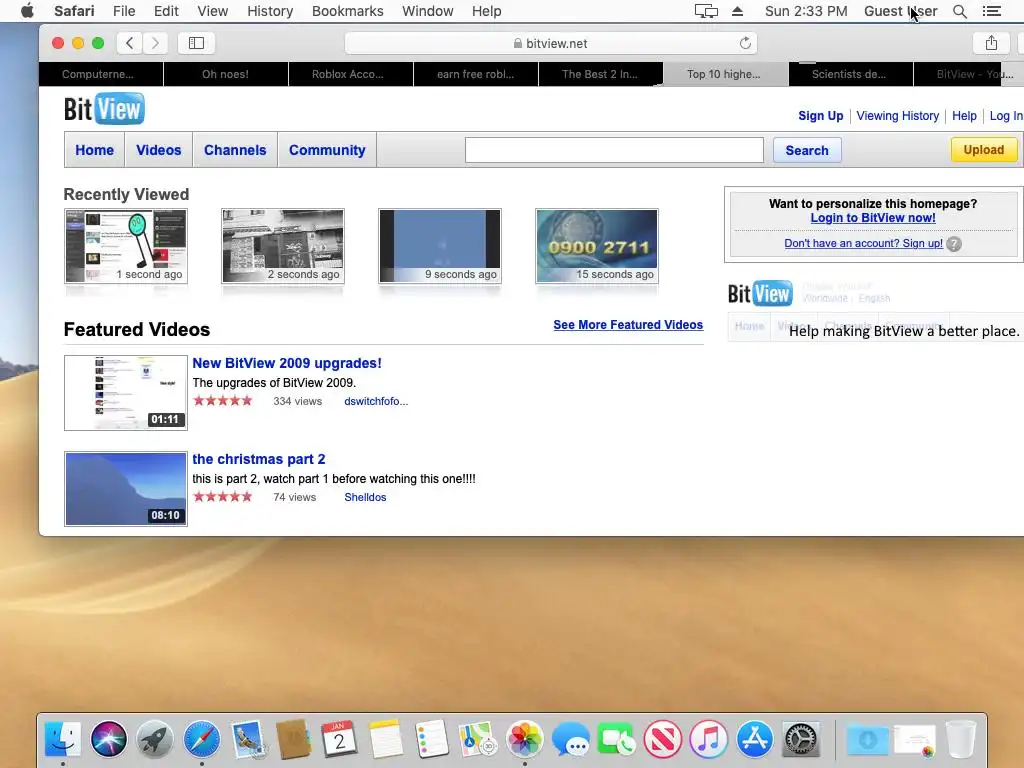Screen dimensions: 1024x768
Task: Click the eject icon in menu bar
Action: 737,11
